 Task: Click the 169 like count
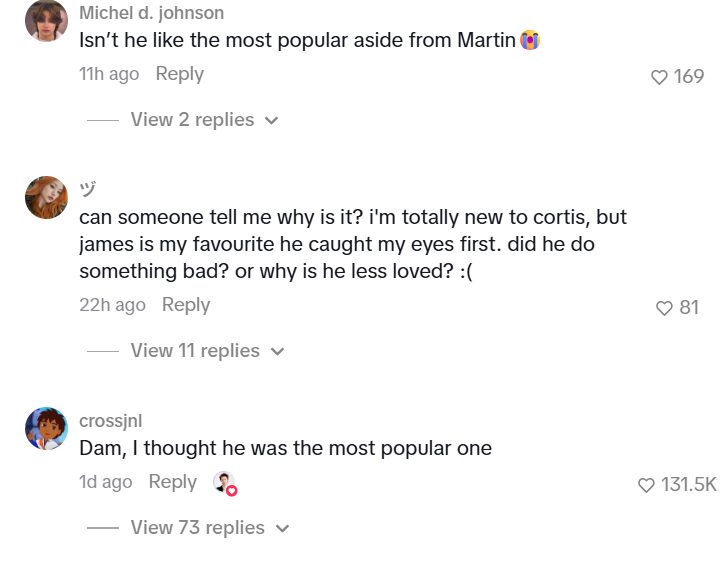click(689, 77)
